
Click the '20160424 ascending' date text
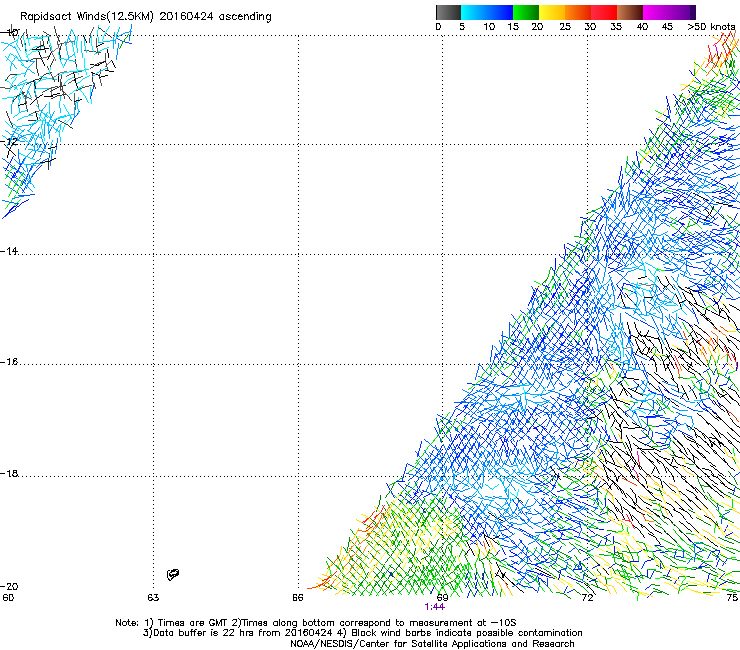coord(215,17)
